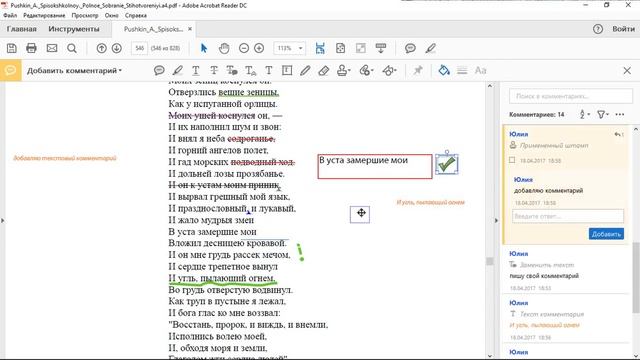
Task: Switch to the Главная tab
Action: pos(22,29)
